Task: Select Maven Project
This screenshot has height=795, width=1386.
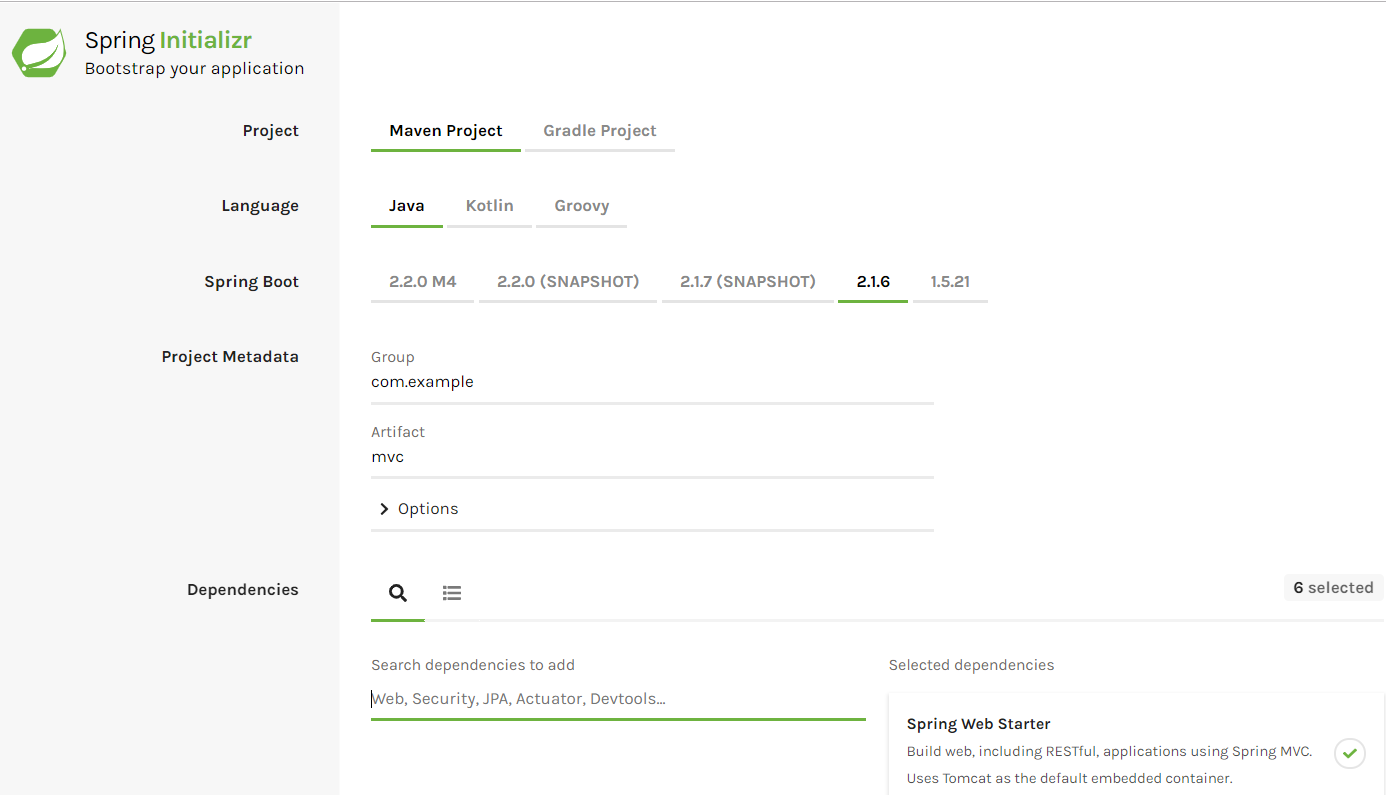Action: pos(446,131)
